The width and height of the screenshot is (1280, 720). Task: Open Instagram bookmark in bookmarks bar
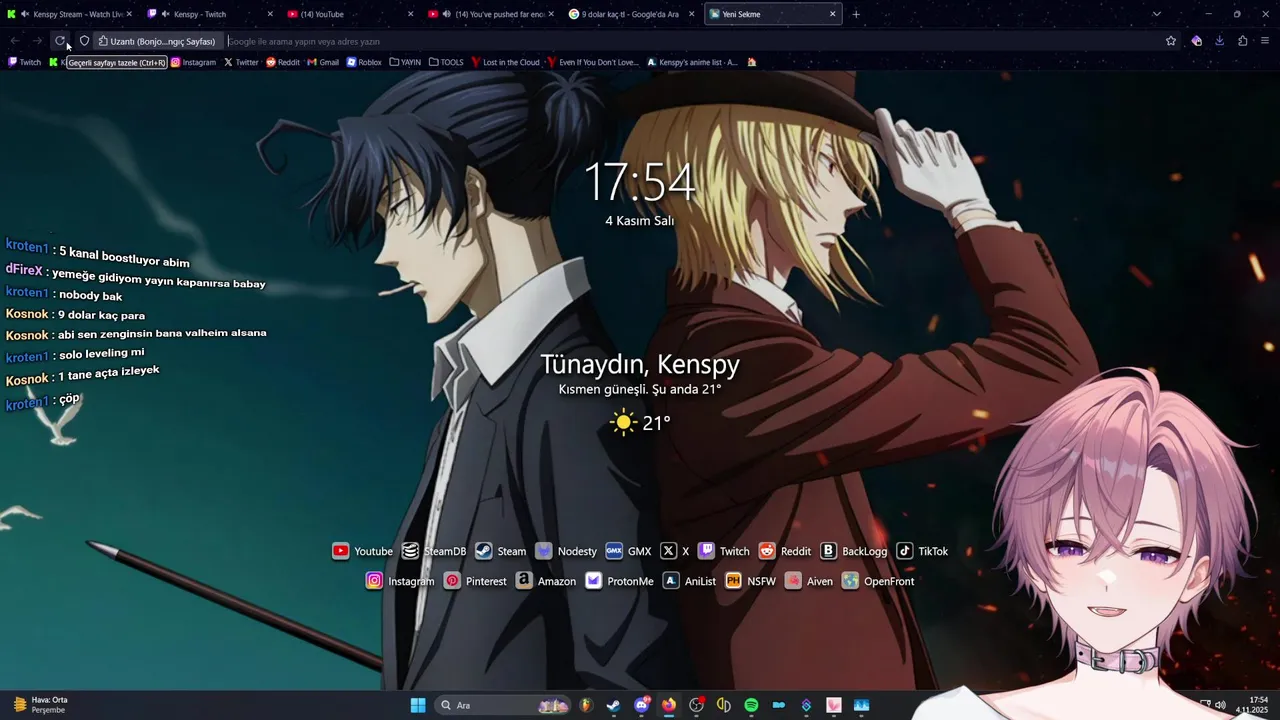(x=193, y=62)
